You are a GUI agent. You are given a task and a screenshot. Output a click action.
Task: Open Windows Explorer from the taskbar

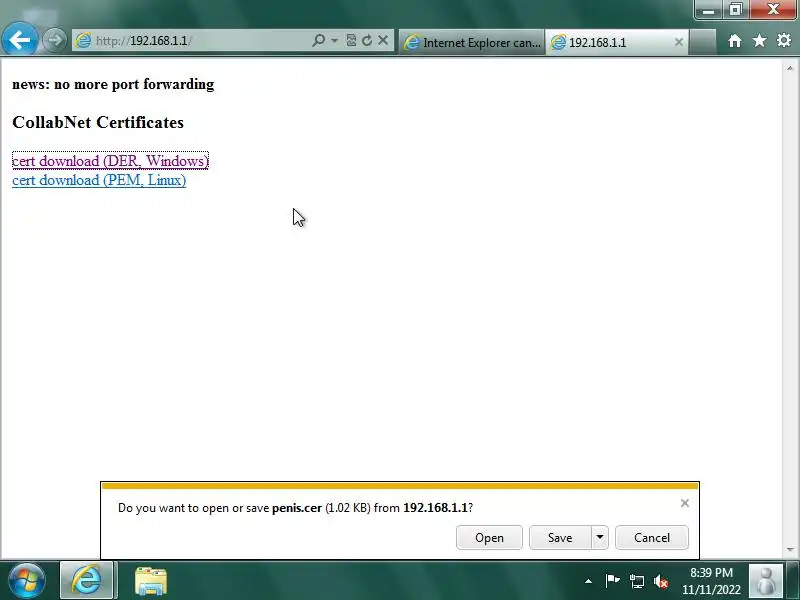(x=151, y=581)
